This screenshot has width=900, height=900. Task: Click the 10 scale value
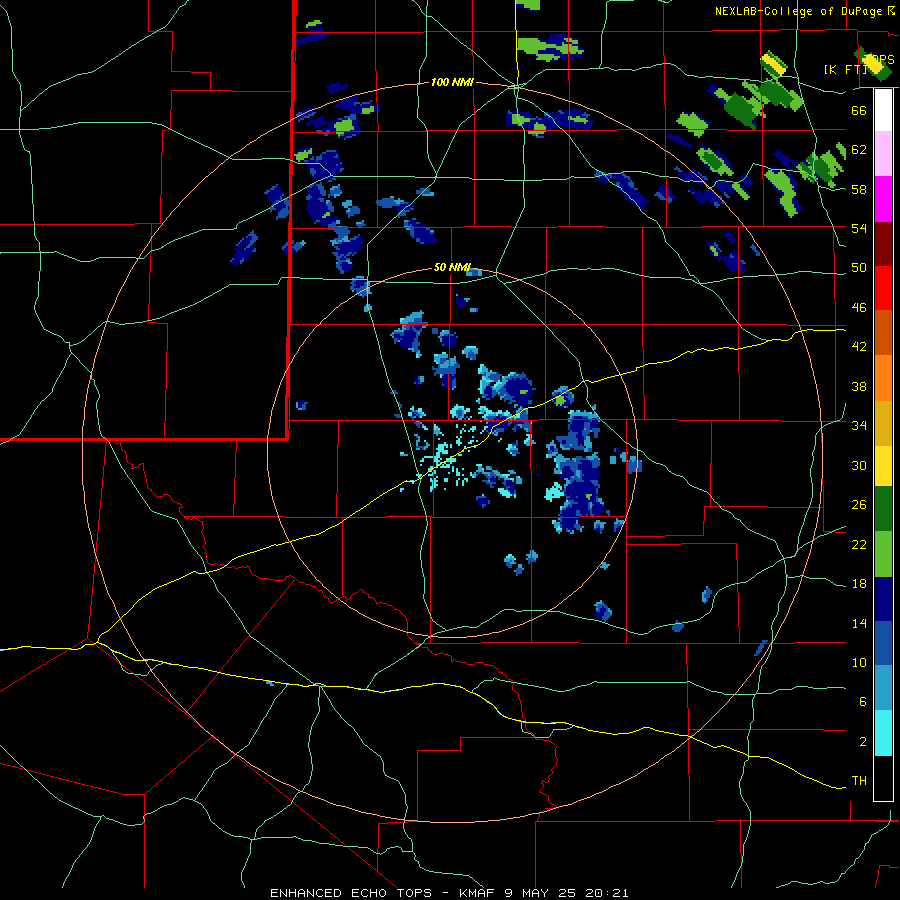[x=859, y=663]
